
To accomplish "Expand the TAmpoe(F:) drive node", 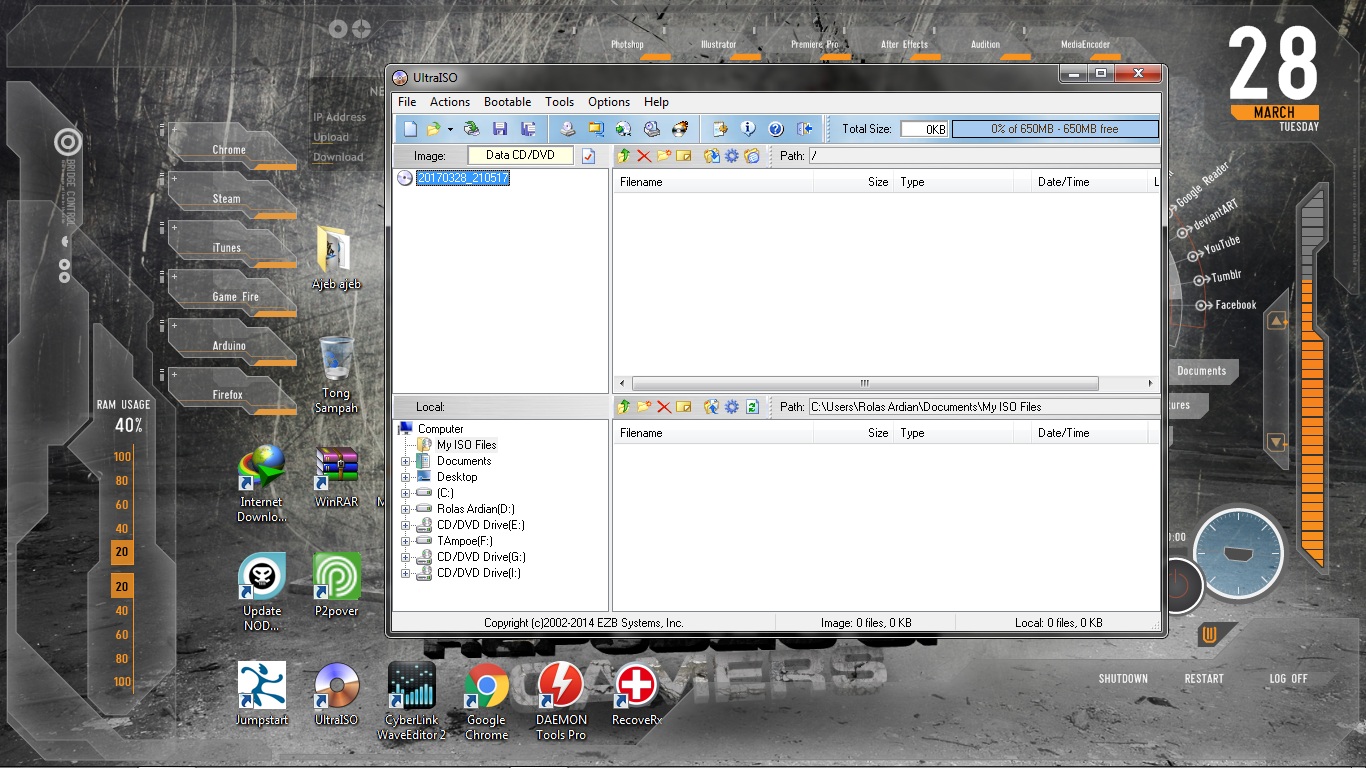I will (x=406, y=541).
